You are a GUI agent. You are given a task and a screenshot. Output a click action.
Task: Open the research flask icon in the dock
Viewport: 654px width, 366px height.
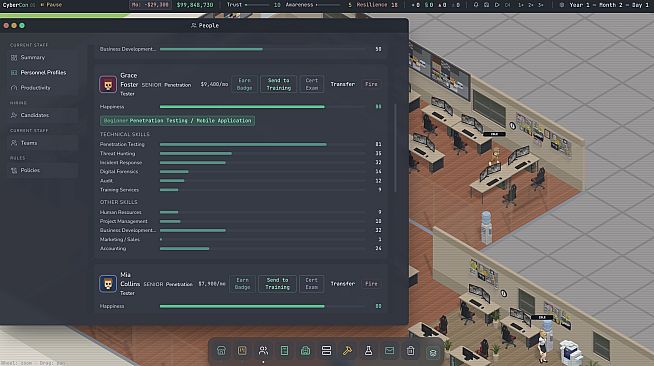[x=368, y=351]
